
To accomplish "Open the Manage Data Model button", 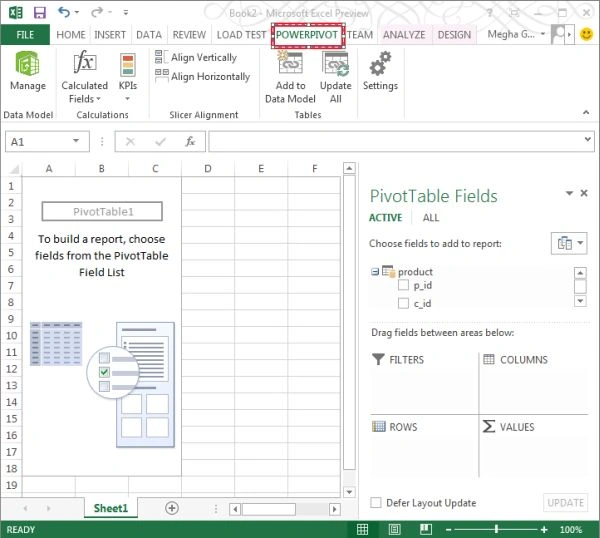I will pos(28,72).
